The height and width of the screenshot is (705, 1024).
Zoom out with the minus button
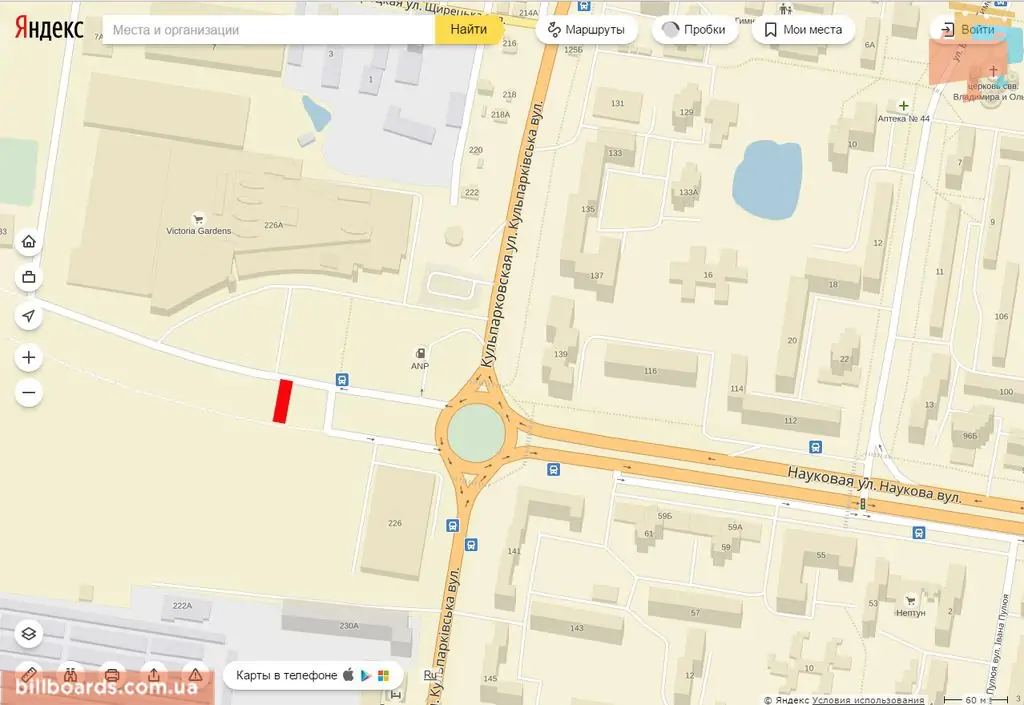tap(29, 392)
